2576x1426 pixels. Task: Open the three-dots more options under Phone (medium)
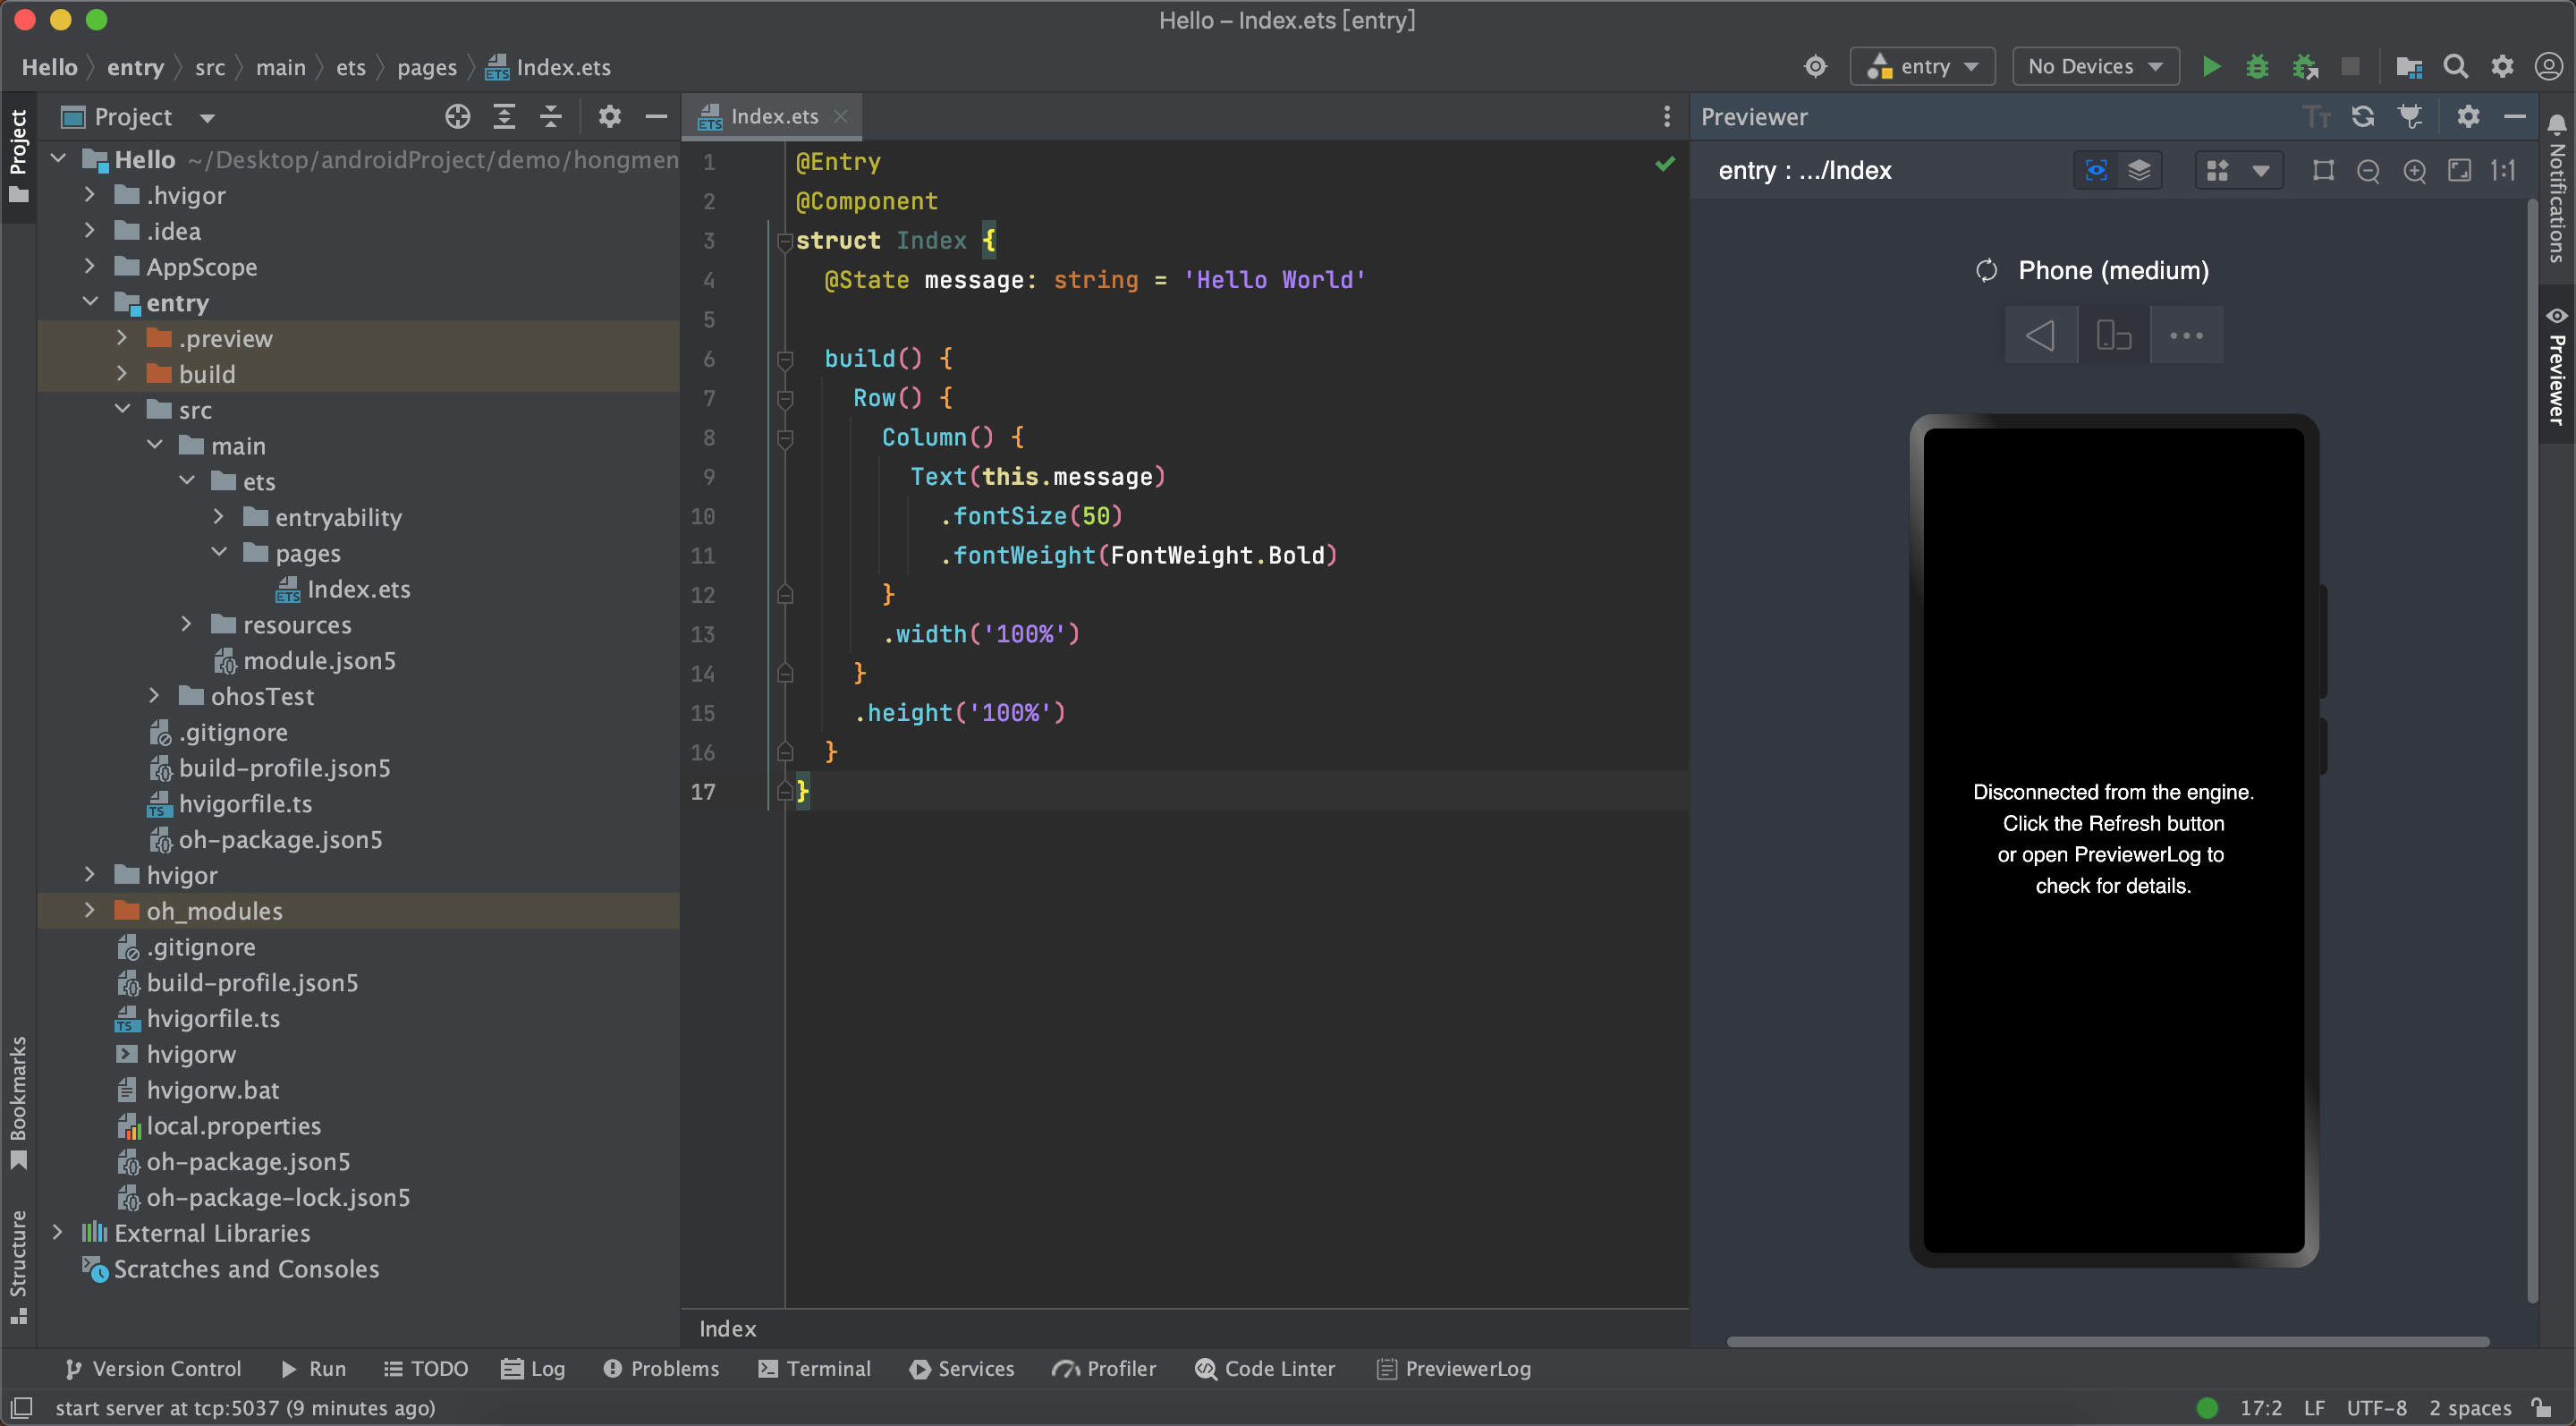pyautogui.click(x=2186, y=336)
